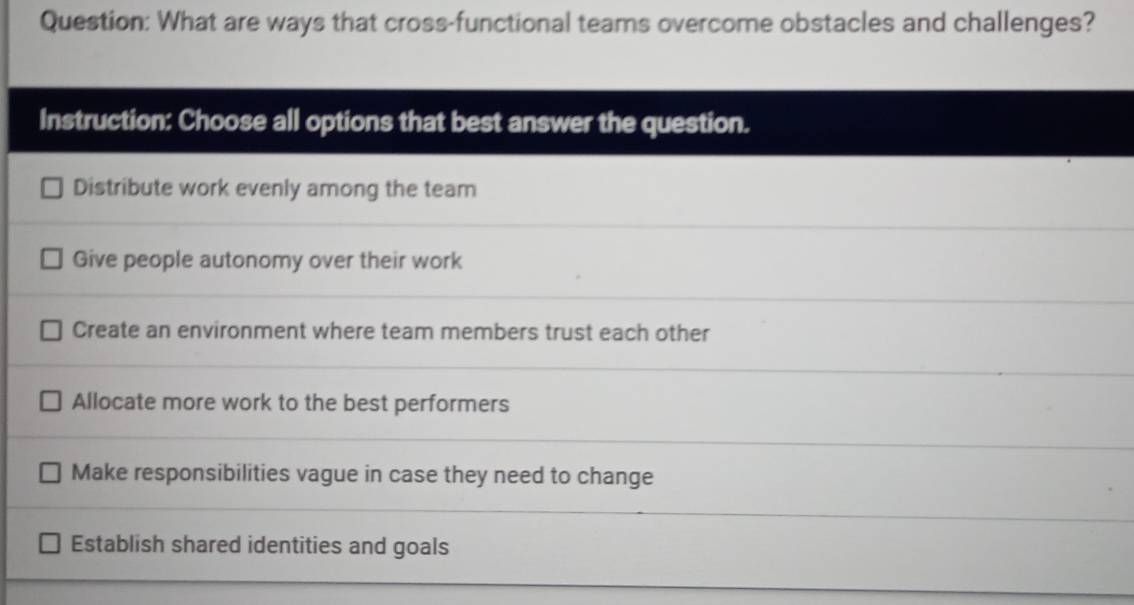1134x605 pixels.
Task: Click the 'Give people autonomy over their work' label
Action: 268,261
